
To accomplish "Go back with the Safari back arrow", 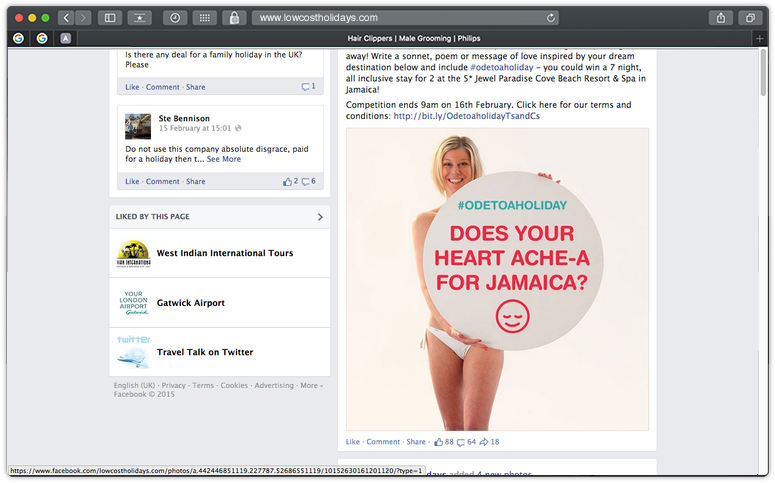I will point(66,18).
